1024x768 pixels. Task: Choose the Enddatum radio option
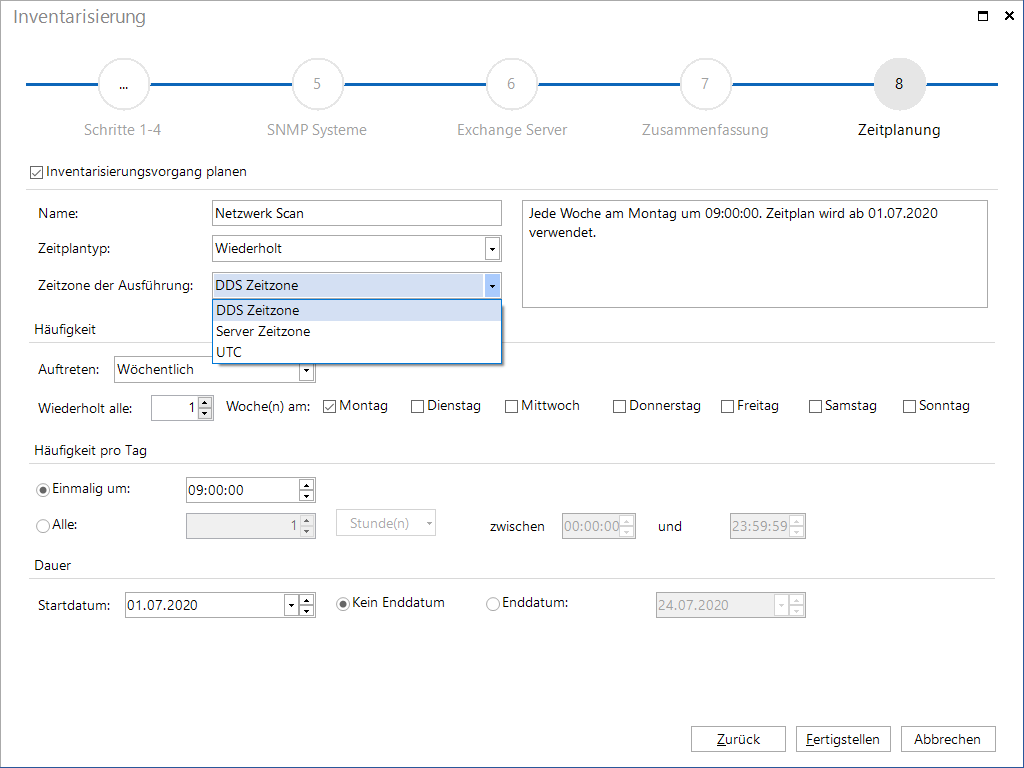pyautogui.click(x=492, y=604)
